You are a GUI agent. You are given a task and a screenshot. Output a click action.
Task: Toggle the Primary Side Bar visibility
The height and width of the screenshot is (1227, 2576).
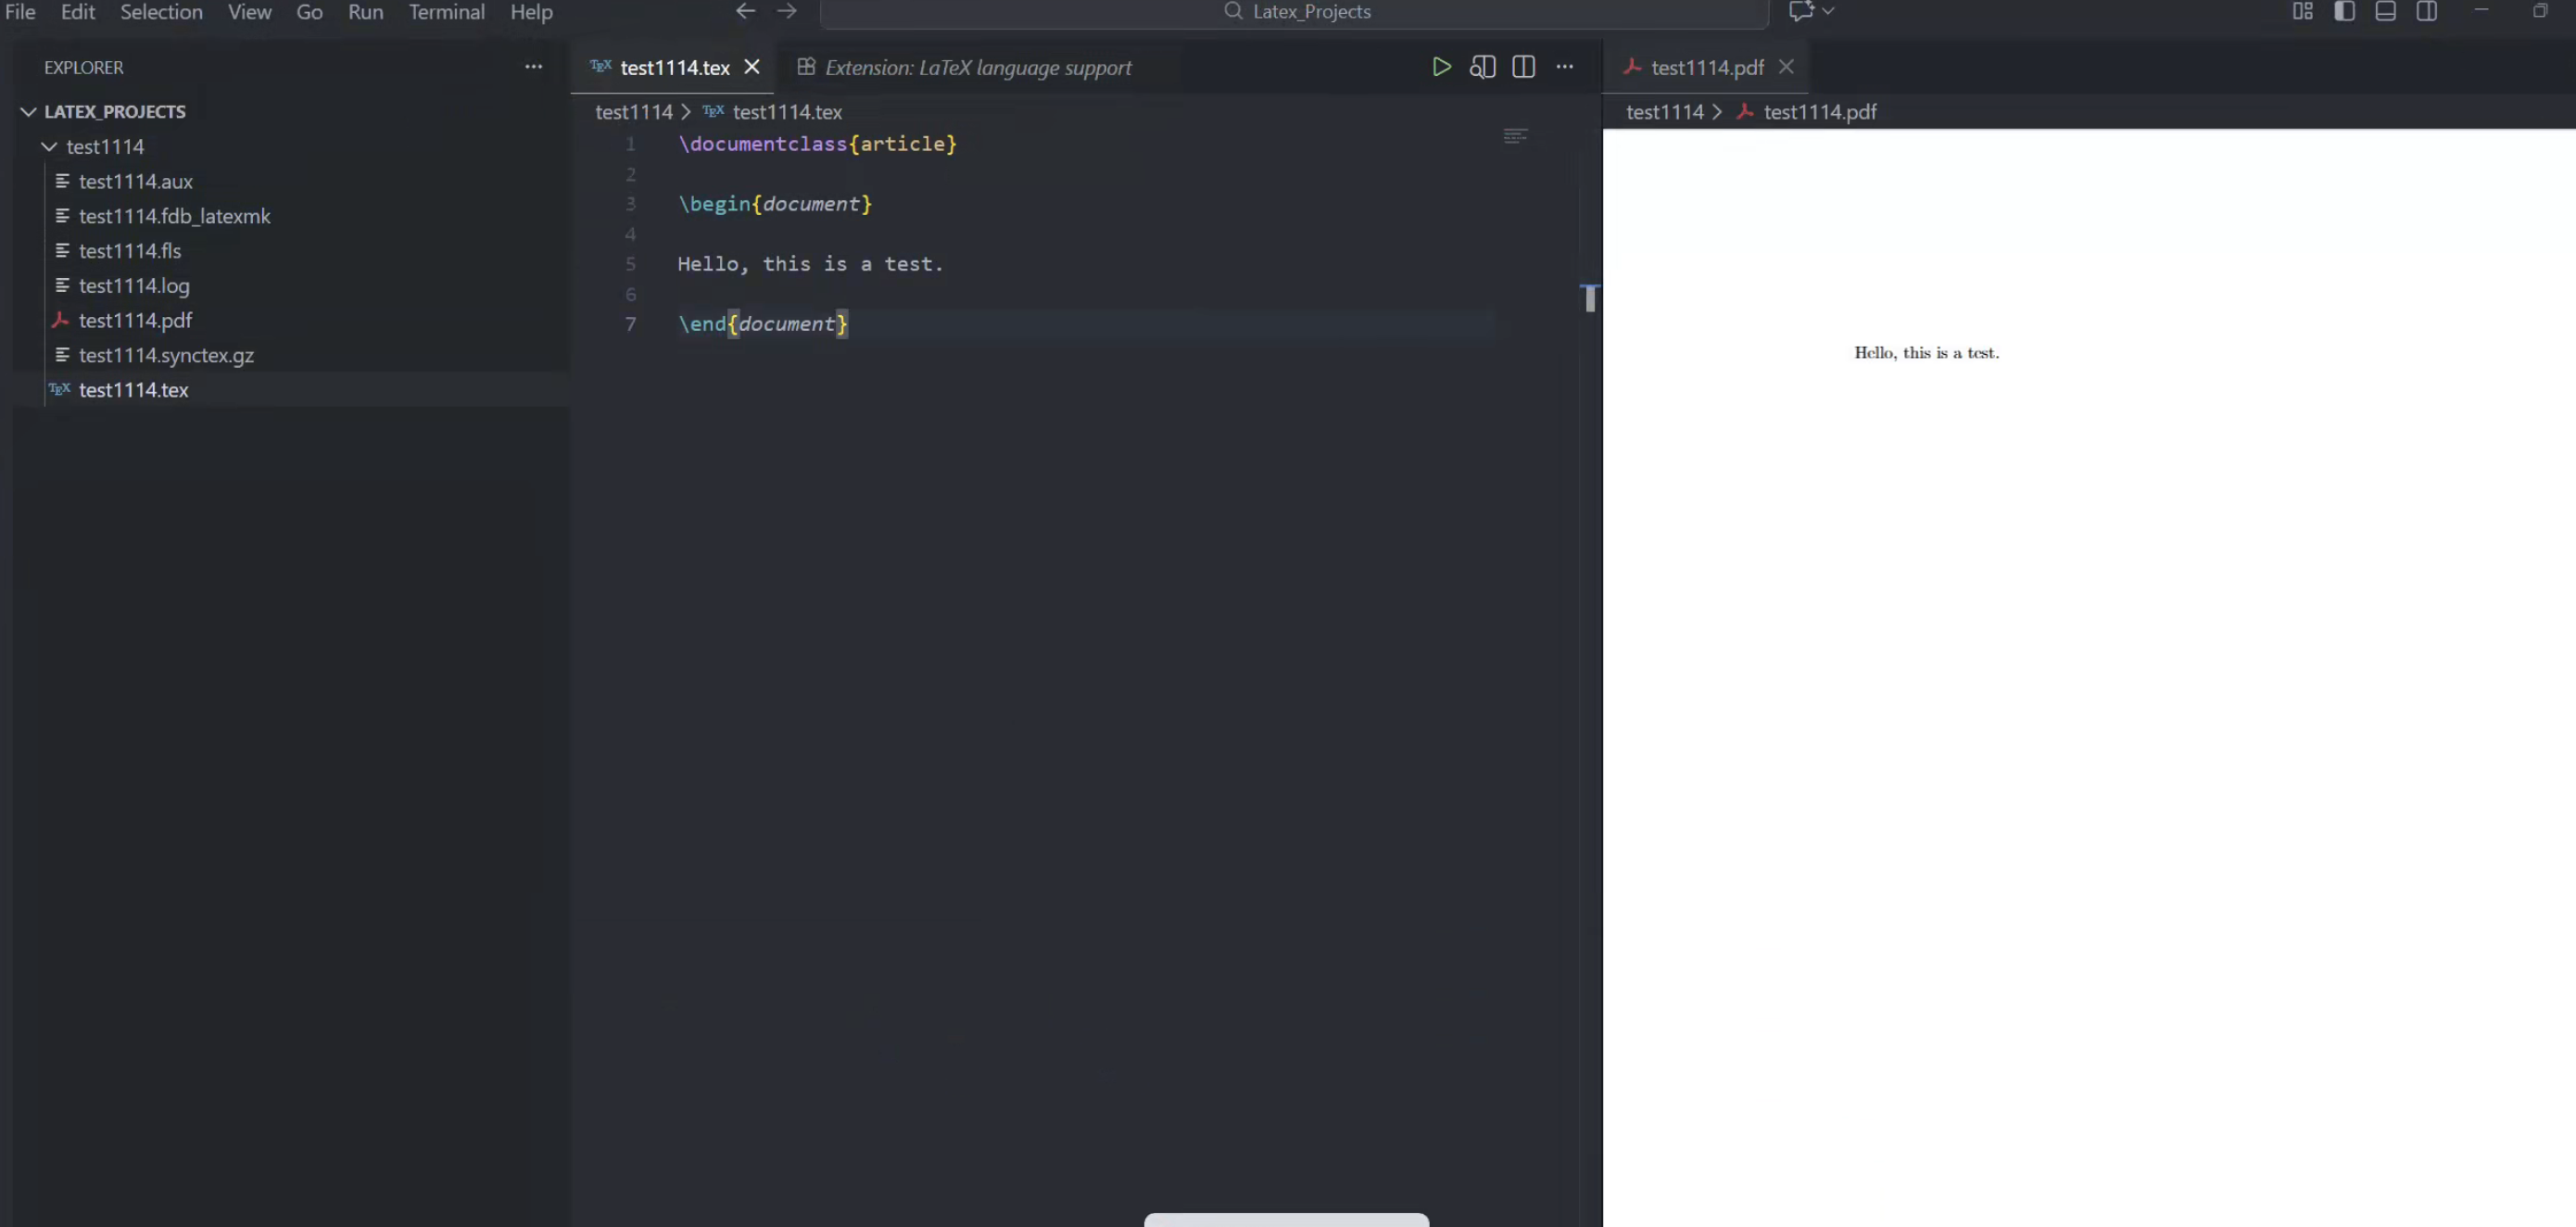2346,11
